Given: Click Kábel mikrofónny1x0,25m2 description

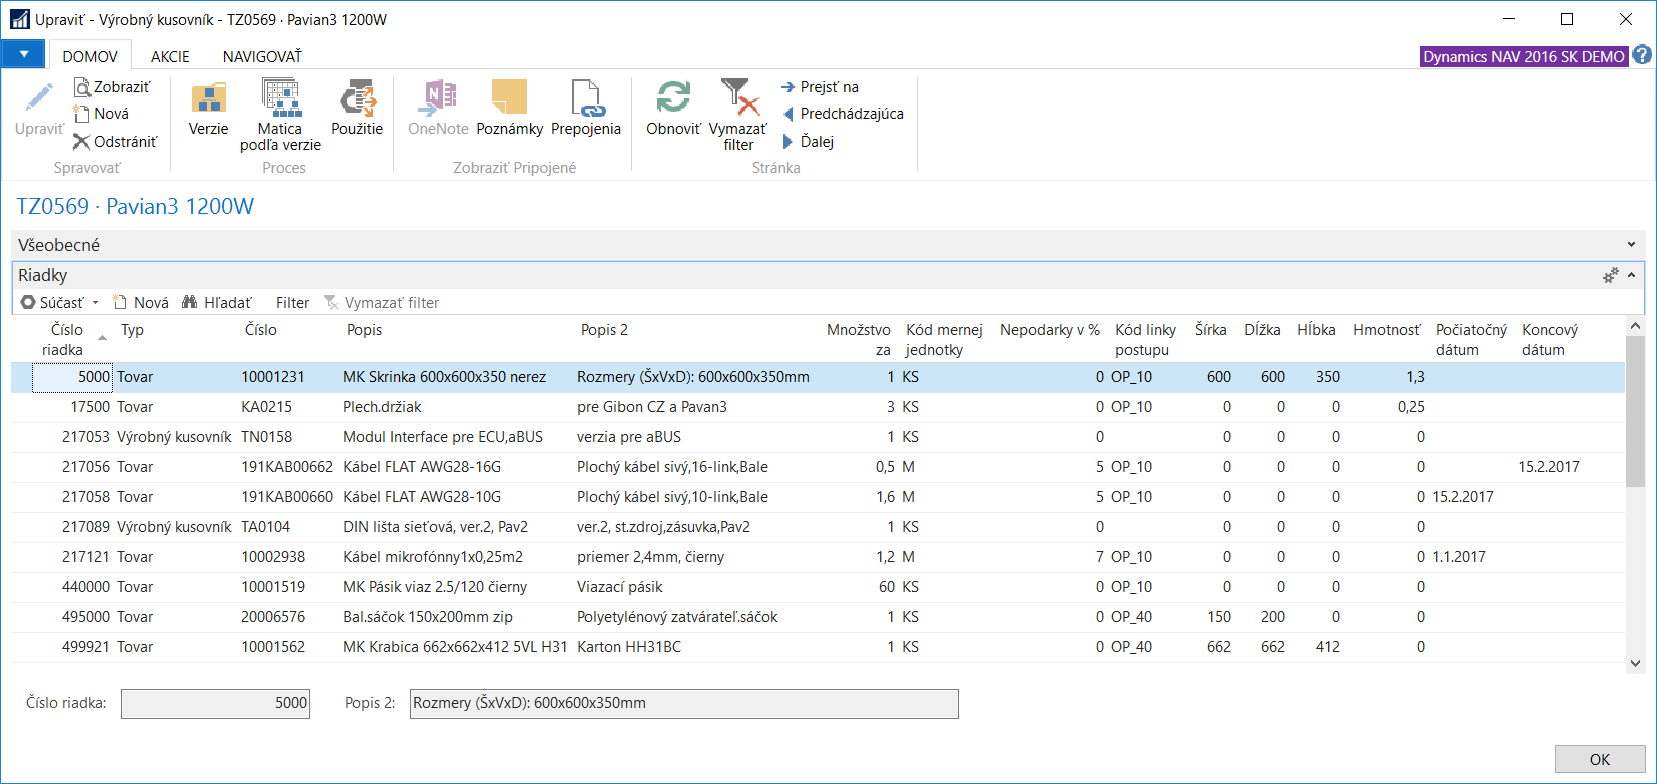Looking at the screenshot, I should (433, 557).
